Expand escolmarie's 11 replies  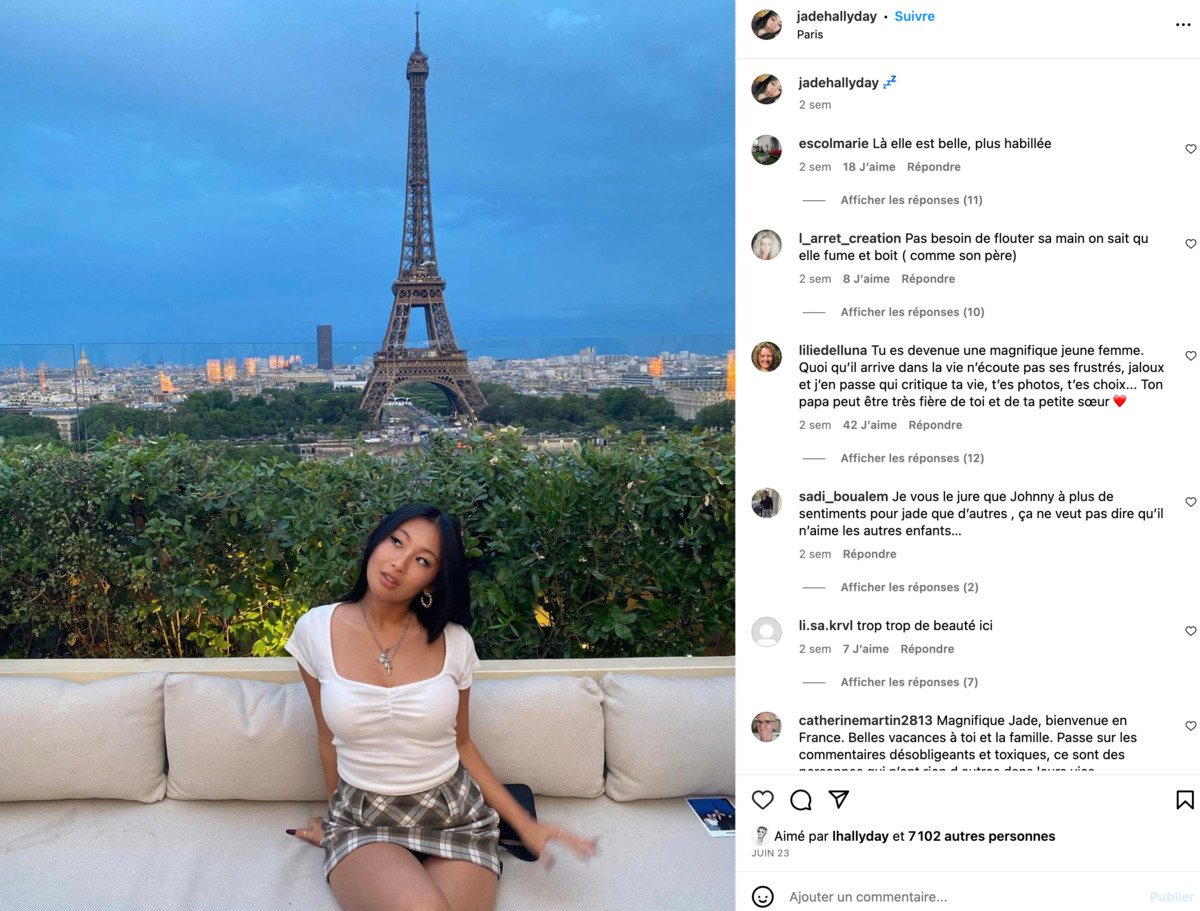pos(911,200)
